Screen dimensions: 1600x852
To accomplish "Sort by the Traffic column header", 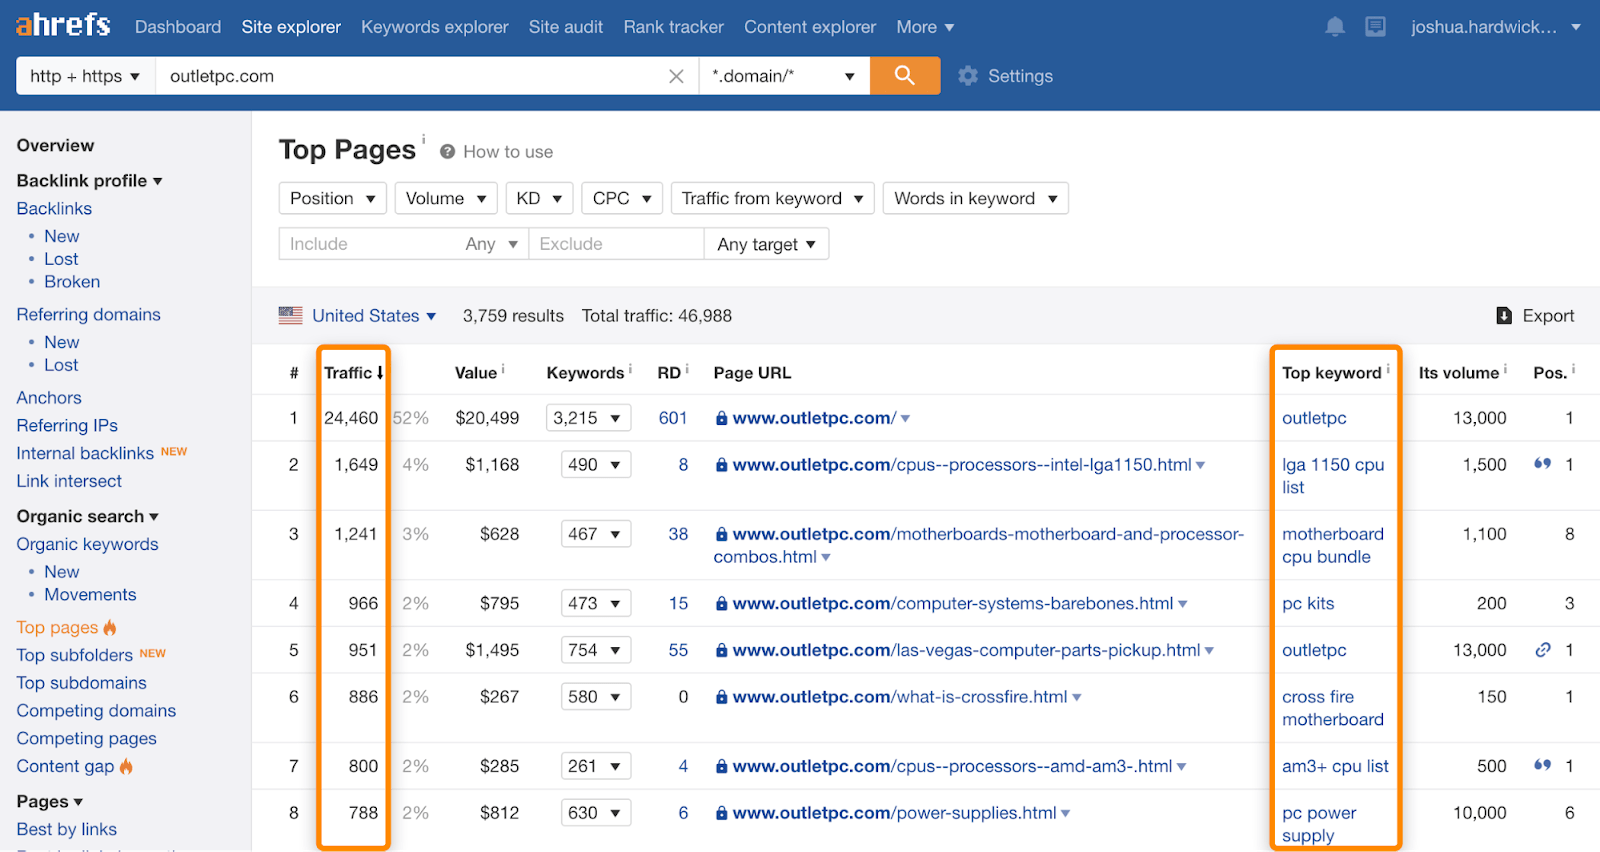I will coord(353,373).
